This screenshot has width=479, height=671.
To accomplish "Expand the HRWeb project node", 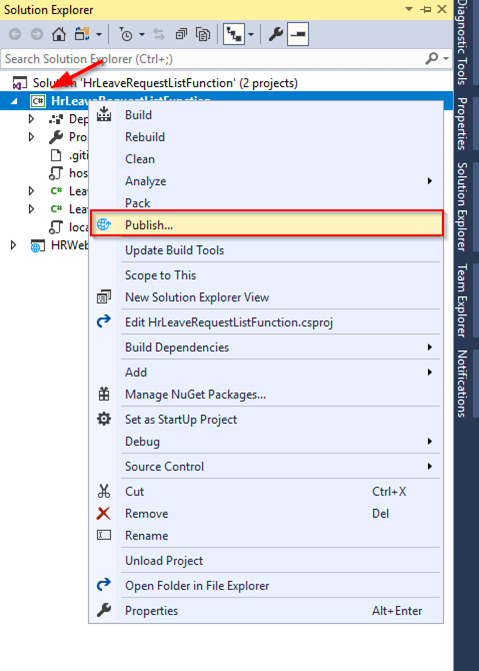I will (x=14, y=245).
